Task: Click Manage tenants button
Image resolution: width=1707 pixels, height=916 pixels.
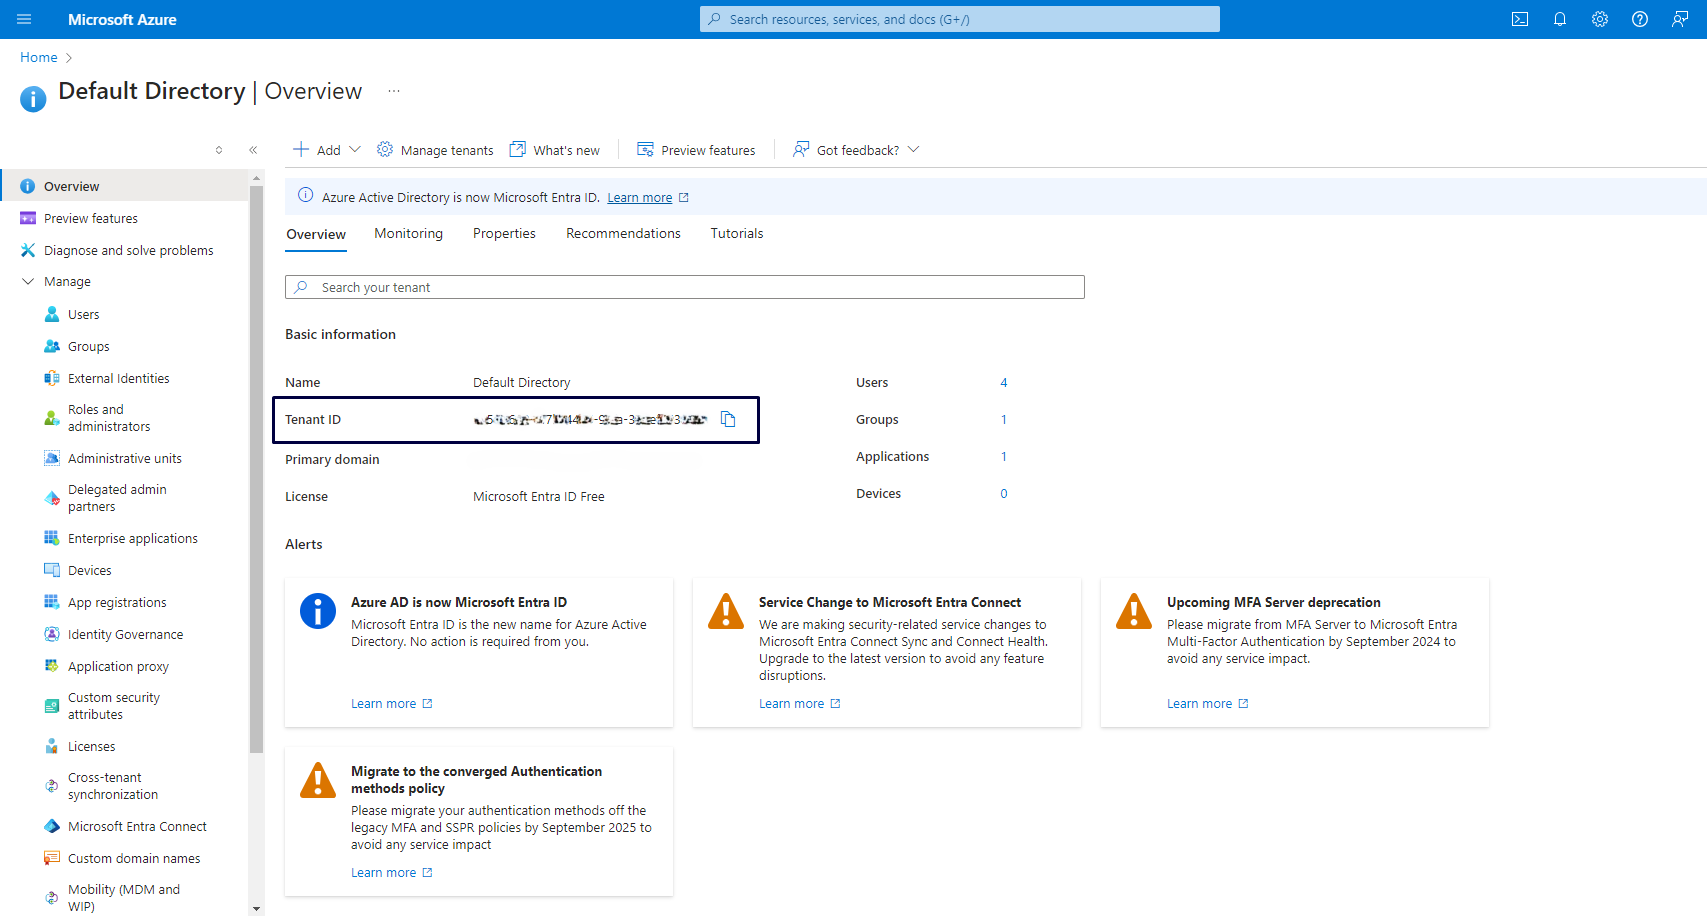Action: (435, 150)
